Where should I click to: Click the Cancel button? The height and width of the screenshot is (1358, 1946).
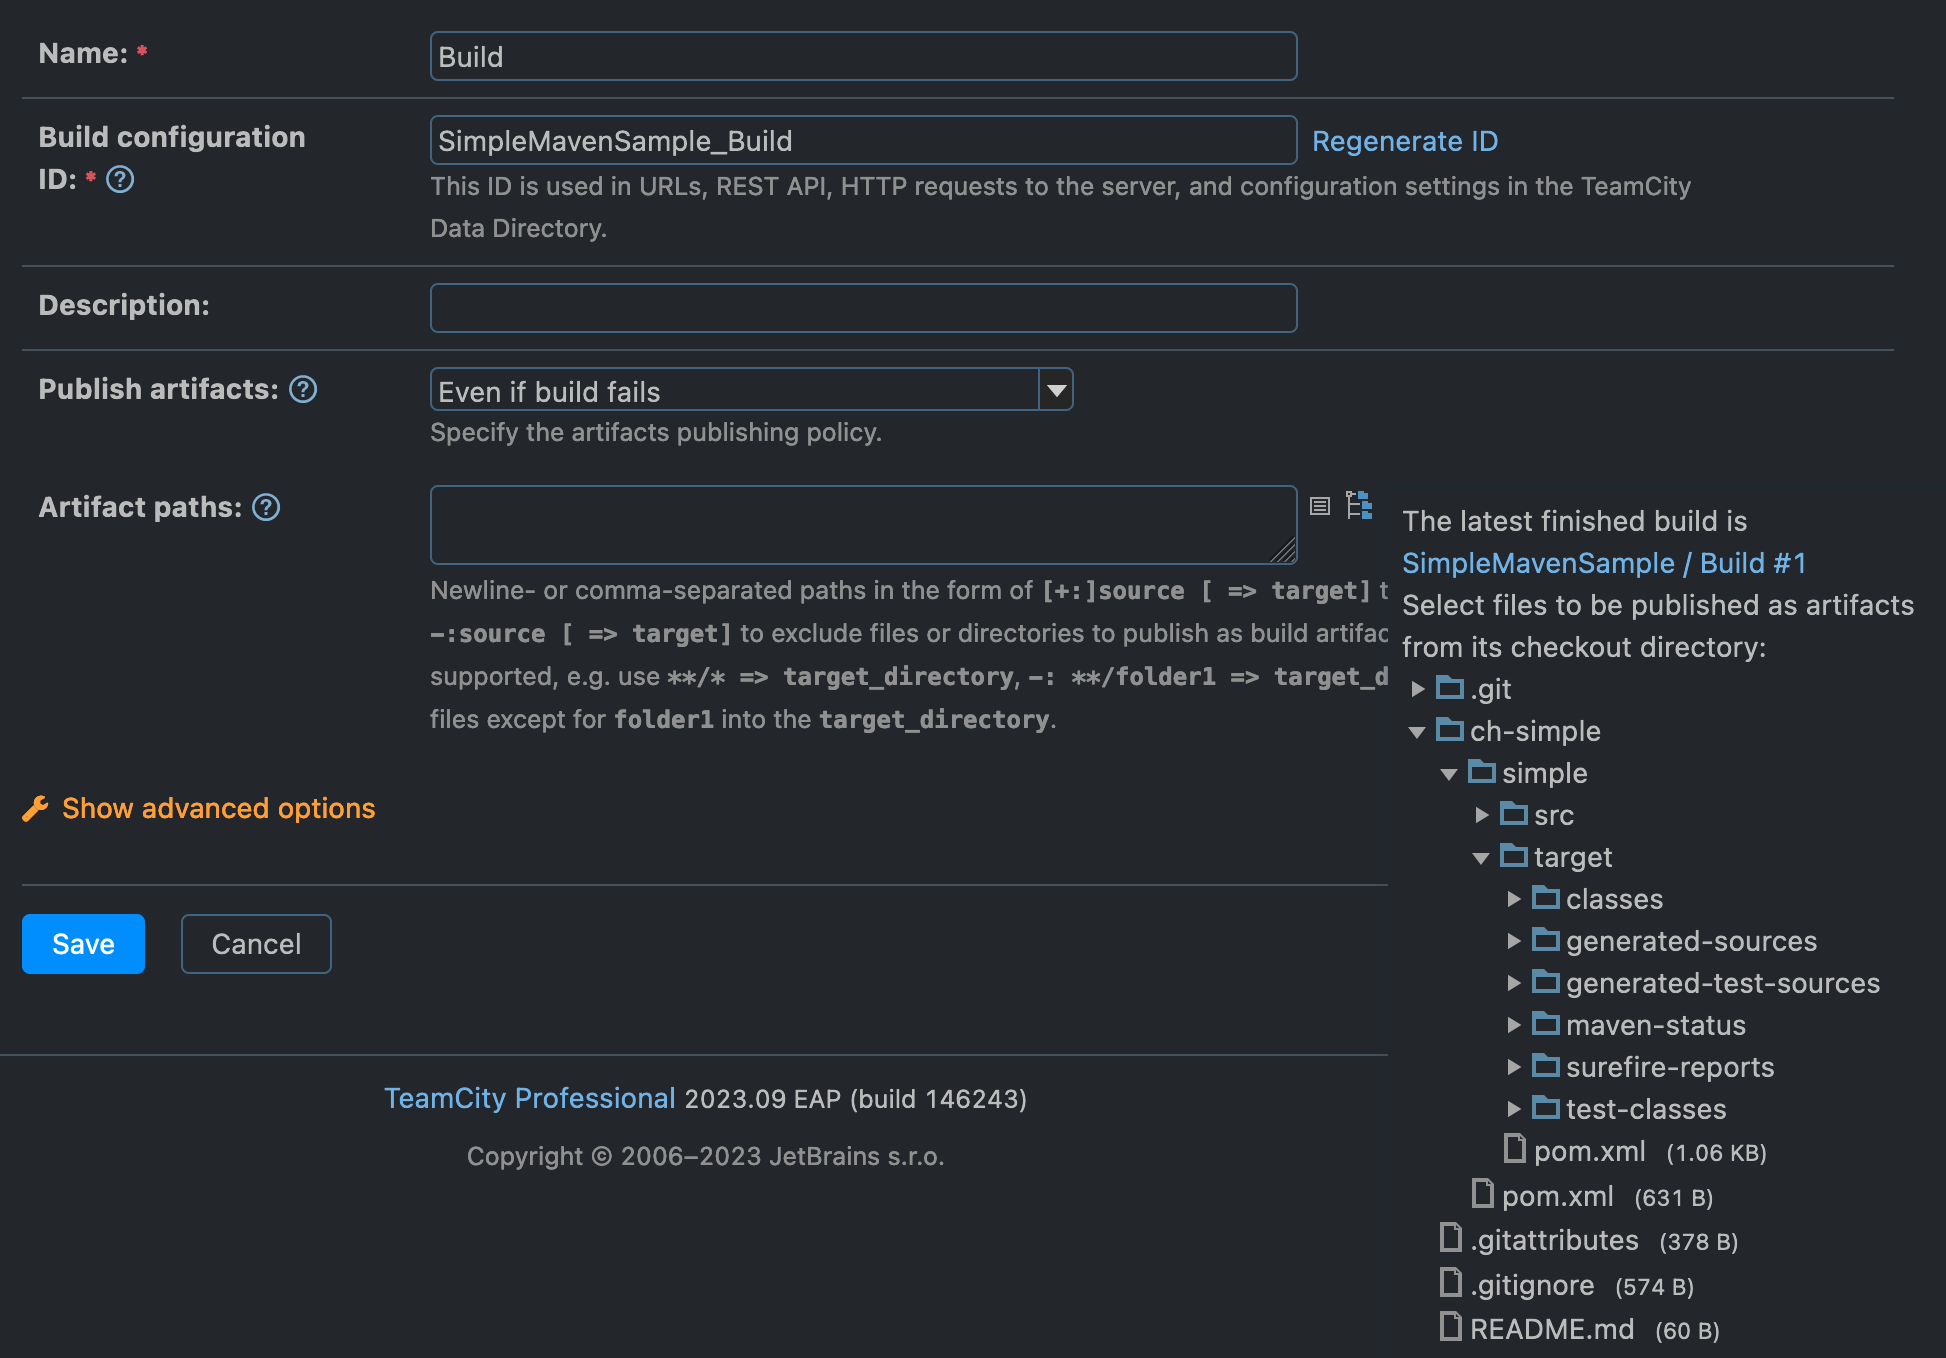pyautogui.click(x=256, y=944)
